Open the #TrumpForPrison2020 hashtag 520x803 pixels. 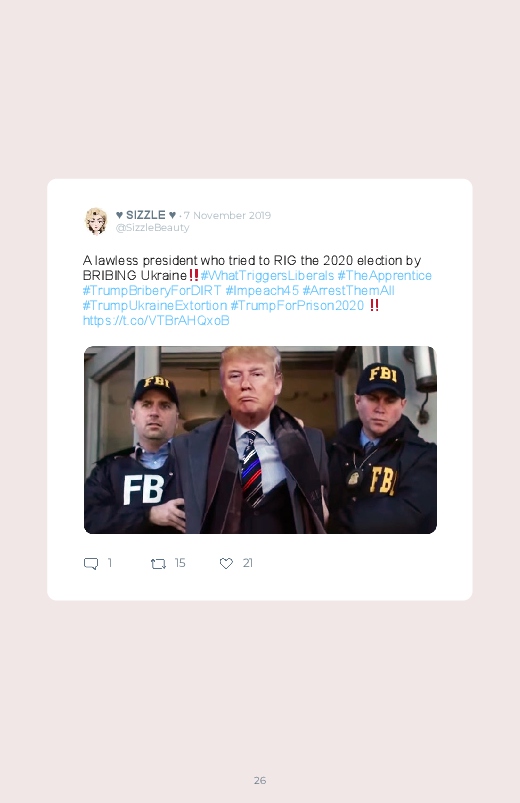tap(297, 305)
